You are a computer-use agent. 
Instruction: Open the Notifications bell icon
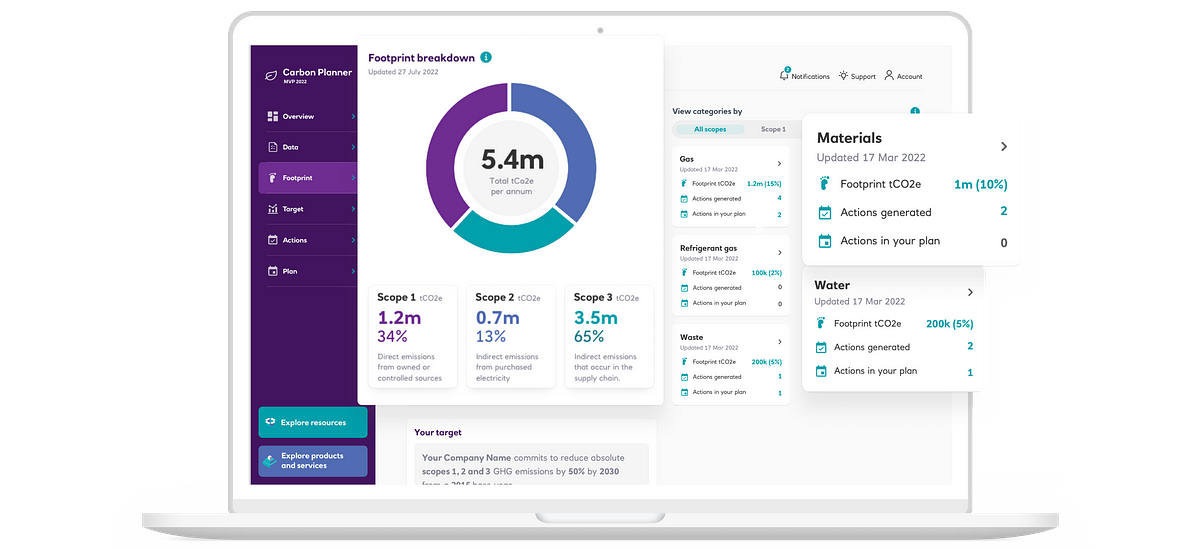click(x=785, y=76)
